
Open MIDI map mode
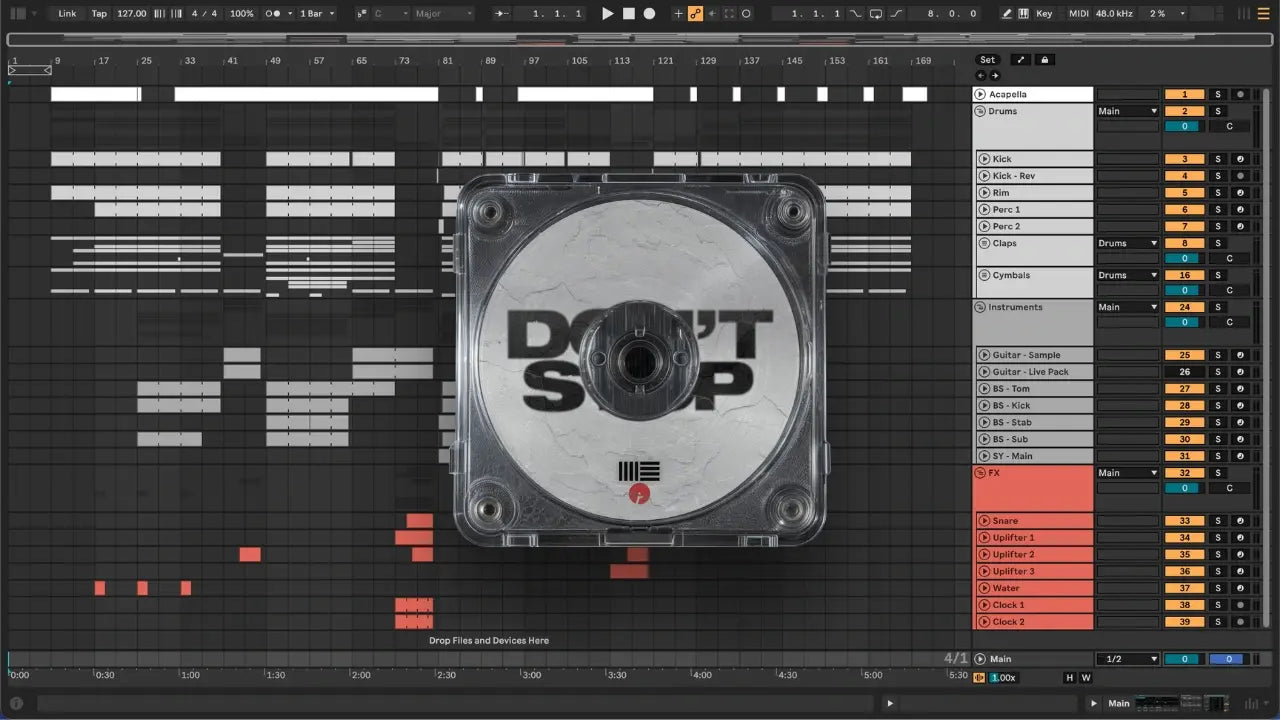pos(1078,14)
